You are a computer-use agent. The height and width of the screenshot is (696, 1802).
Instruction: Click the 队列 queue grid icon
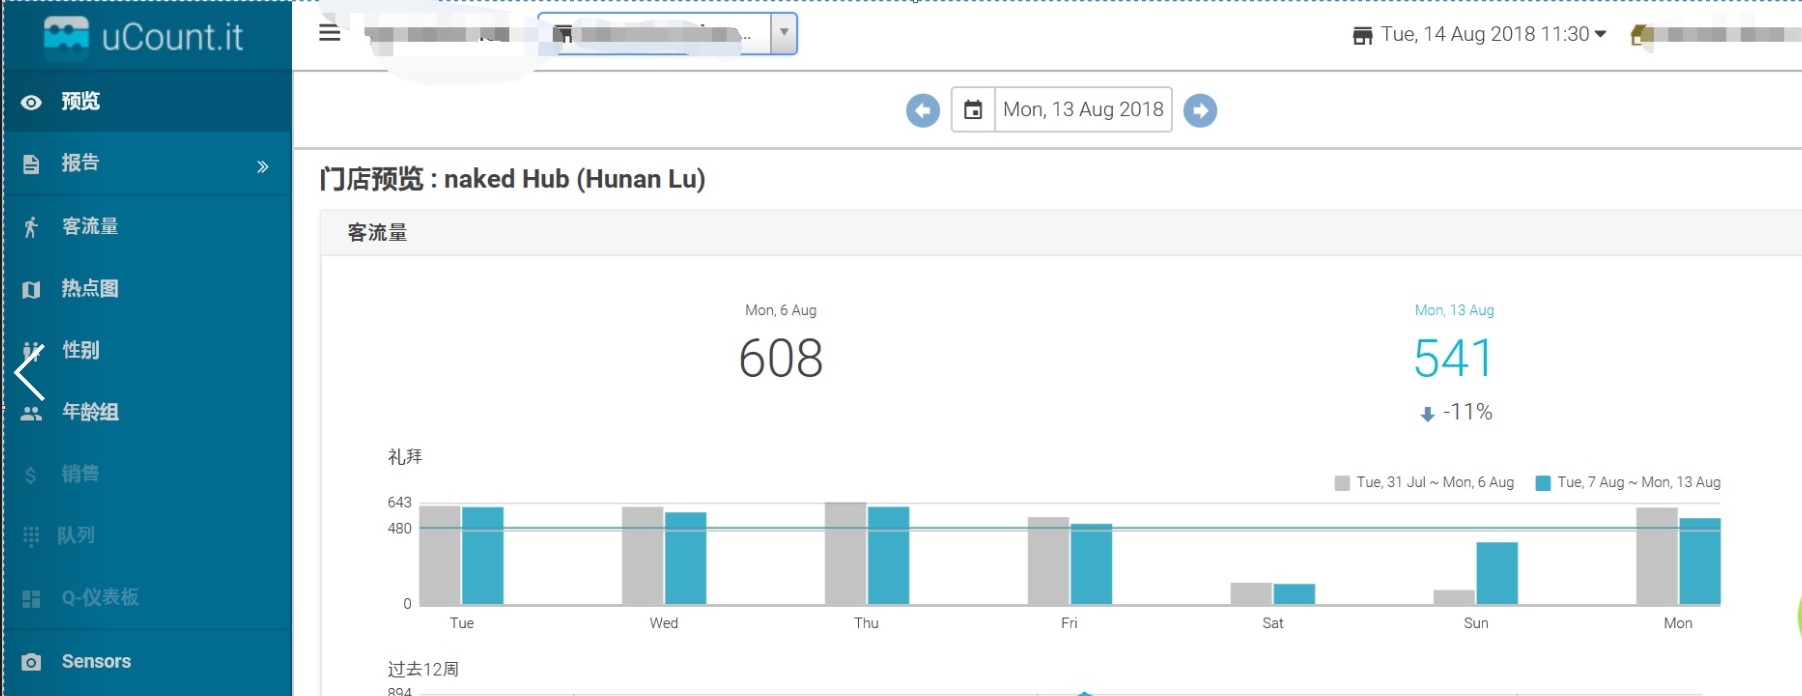(x=31, y=536)
